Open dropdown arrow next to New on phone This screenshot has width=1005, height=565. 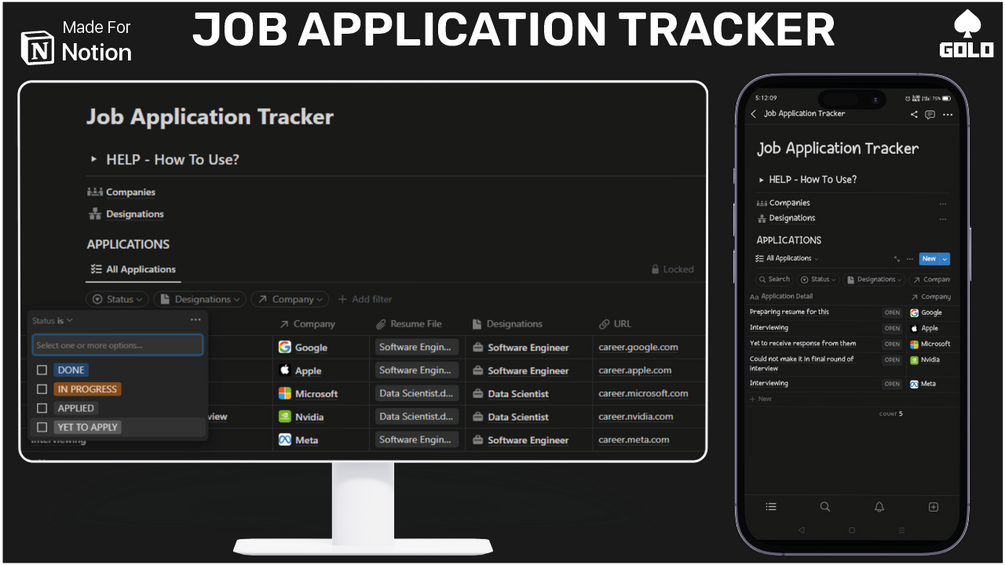click(945, 259)
